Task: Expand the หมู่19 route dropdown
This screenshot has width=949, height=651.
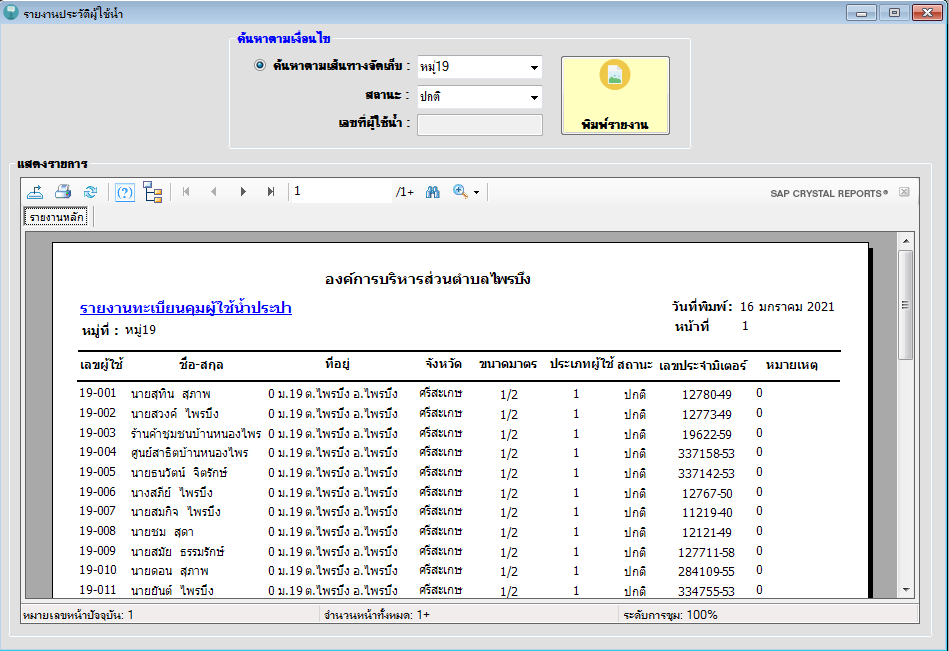Action: [533, 68]
